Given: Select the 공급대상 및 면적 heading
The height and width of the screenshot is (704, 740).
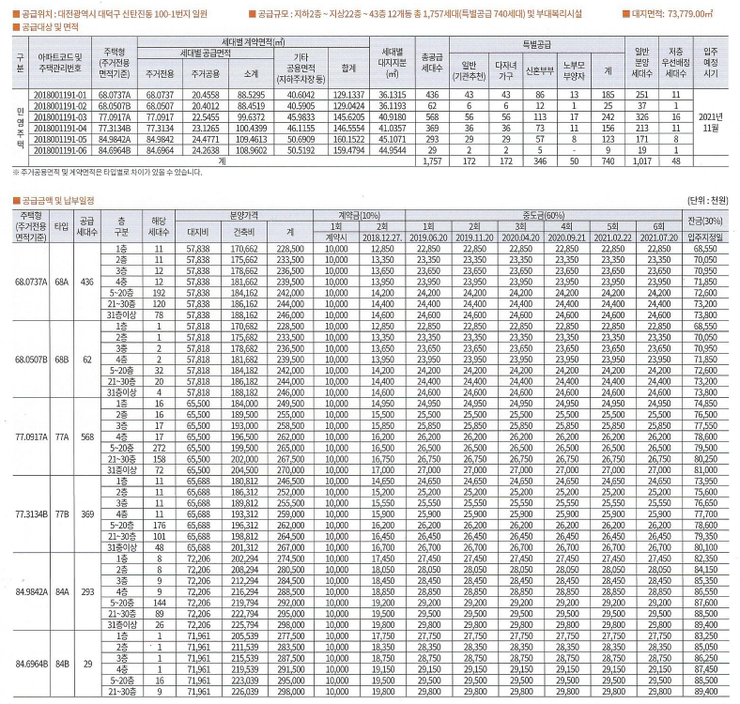Looking at the screenshot, I should (46, 27).
